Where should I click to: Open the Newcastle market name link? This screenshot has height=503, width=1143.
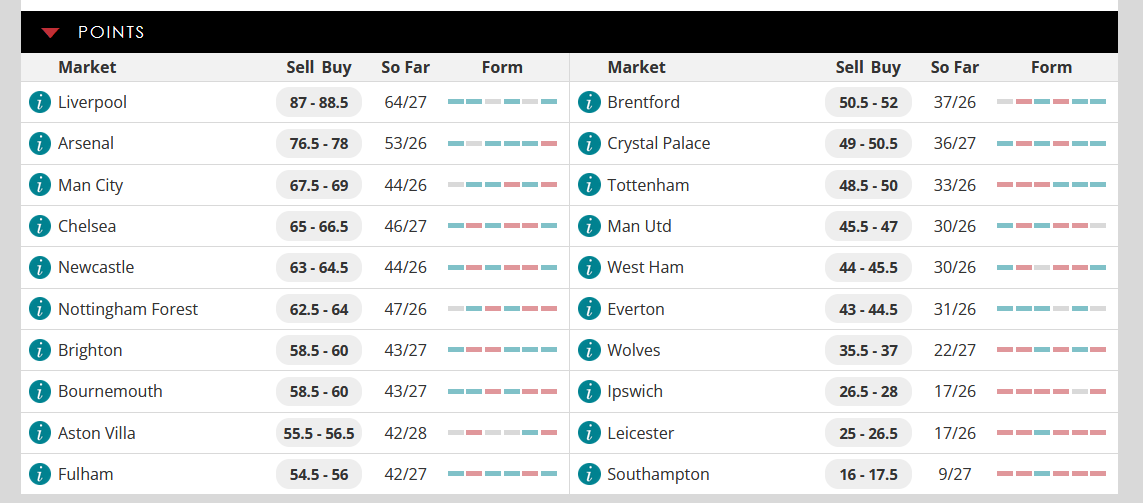(x=96, y=268)
